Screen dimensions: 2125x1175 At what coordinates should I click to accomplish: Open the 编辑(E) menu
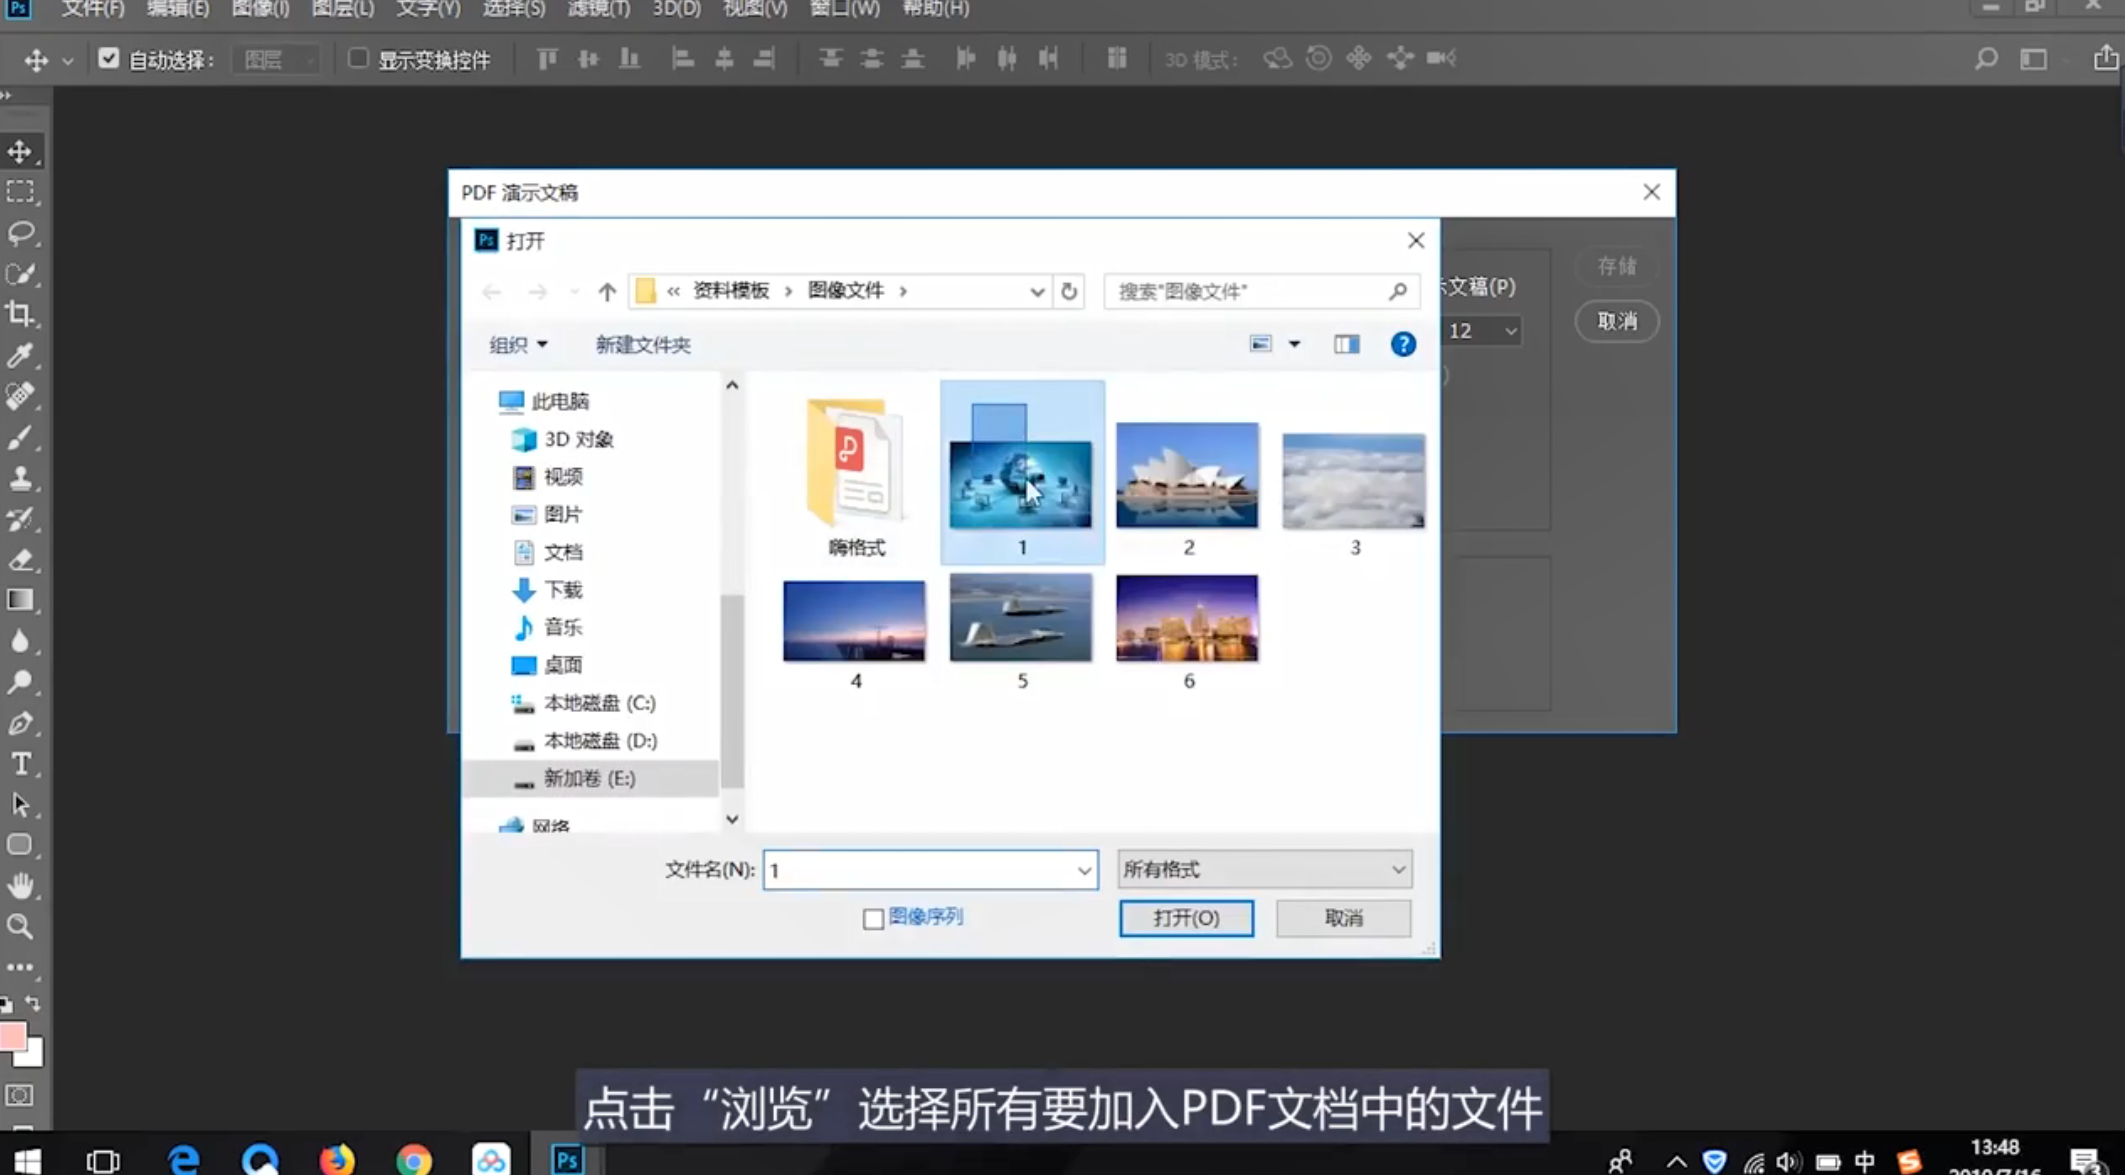(178, 9)
